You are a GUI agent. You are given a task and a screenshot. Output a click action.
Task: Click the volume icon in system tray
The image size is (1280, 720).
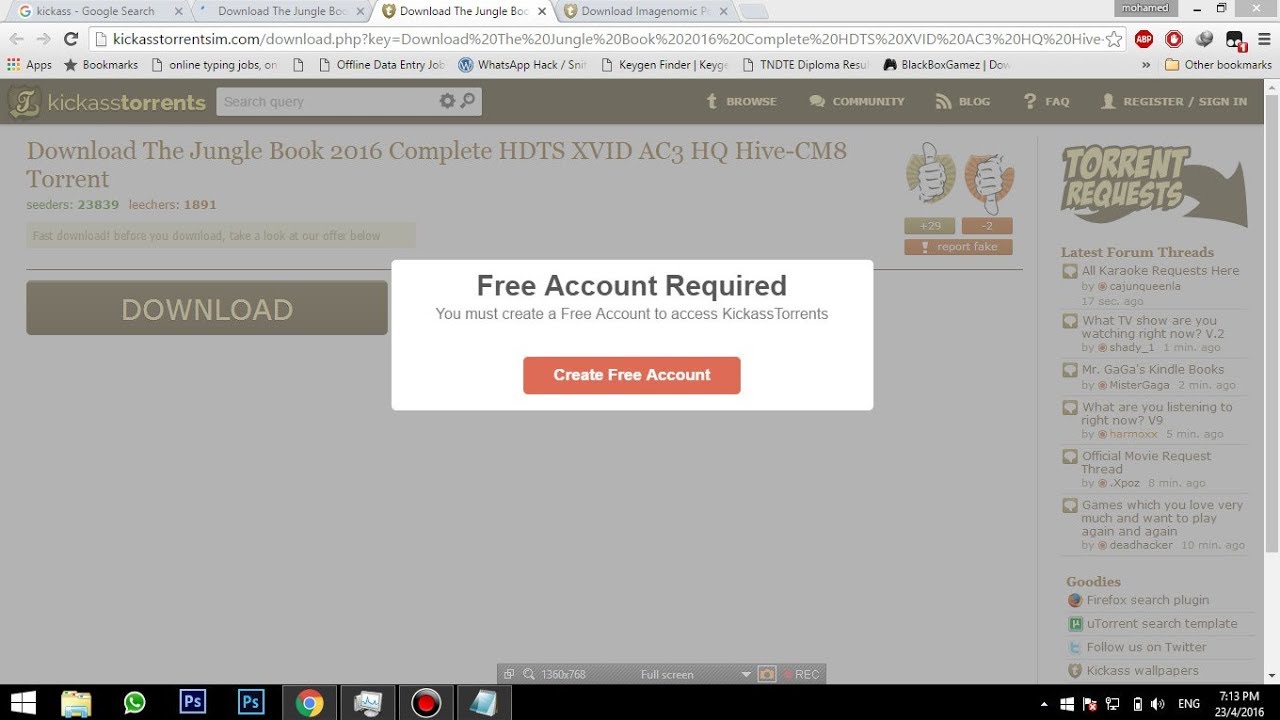click(x=1160, y=704)
